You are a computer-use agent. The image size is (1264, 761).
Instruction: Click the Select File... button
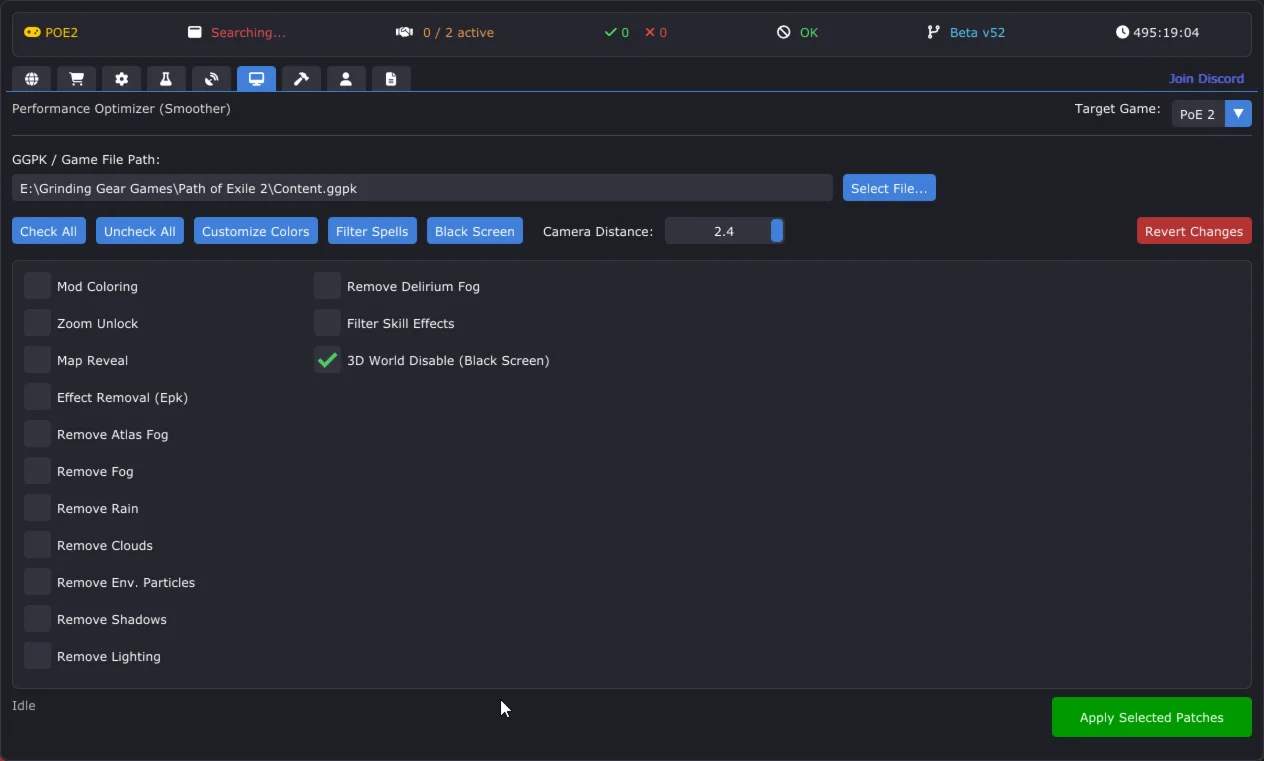point(889,188)
